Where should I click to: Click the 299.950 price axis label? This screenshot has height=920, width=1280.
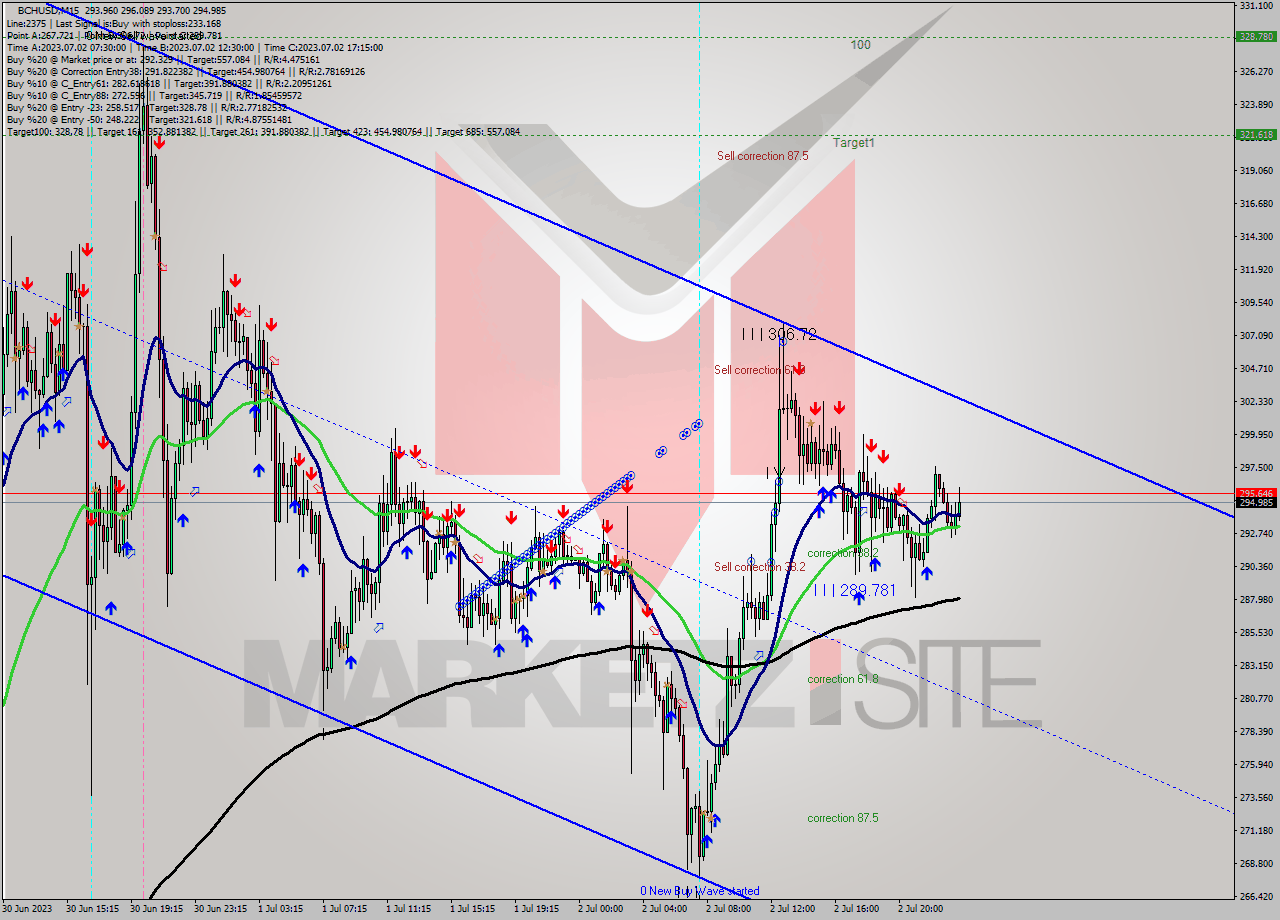(1256, 435)
